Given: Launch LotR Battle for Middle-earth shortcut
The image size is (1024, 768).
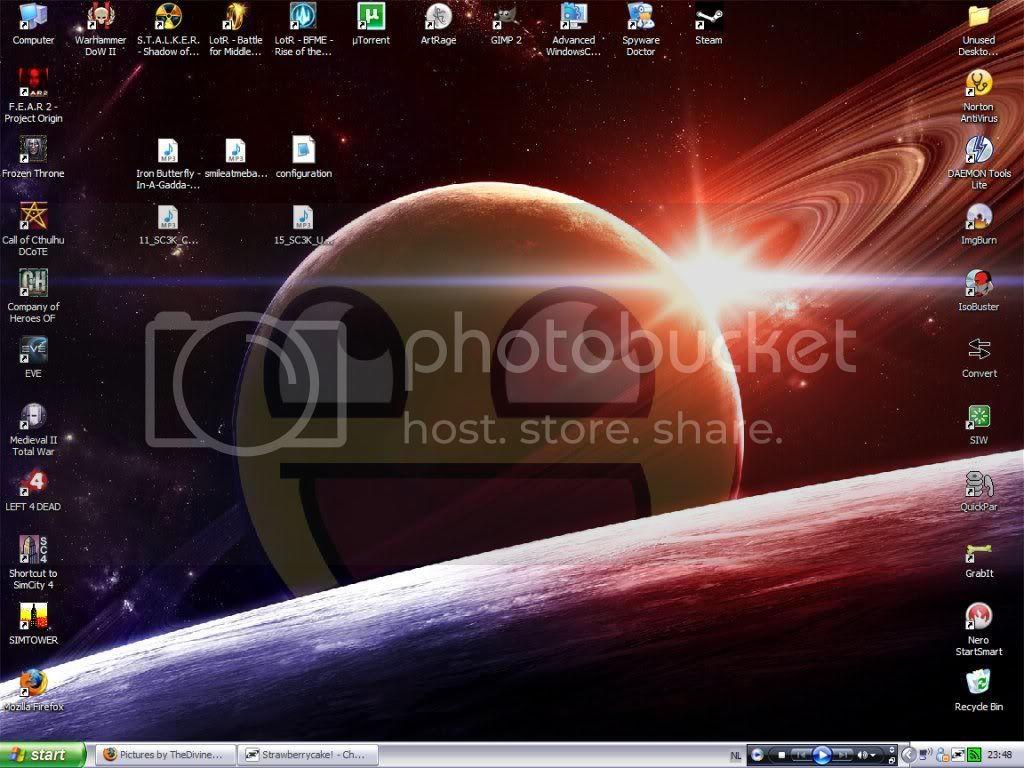Looking at the screenshot, I should click(x=235, y=29).
